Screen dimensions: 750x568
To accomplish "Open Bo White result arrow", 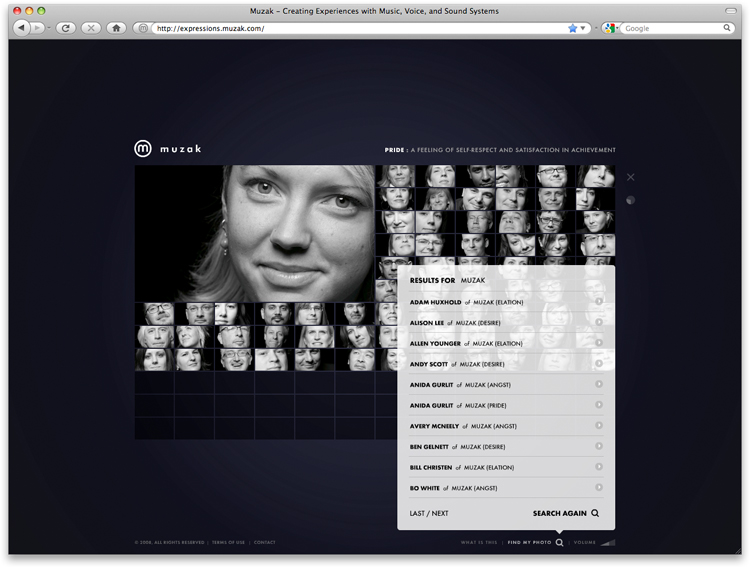I will pos(598,487).
